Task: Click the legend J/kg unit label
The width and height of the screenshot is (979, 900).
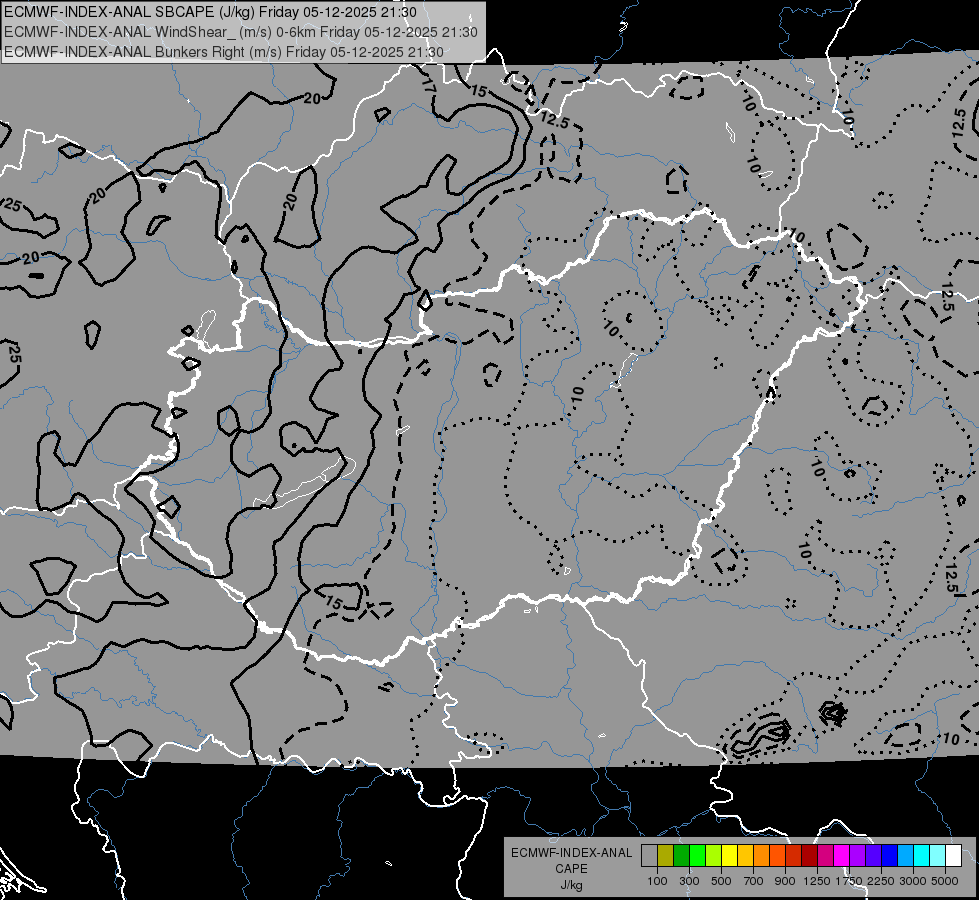Action: [x=571, y=885]
